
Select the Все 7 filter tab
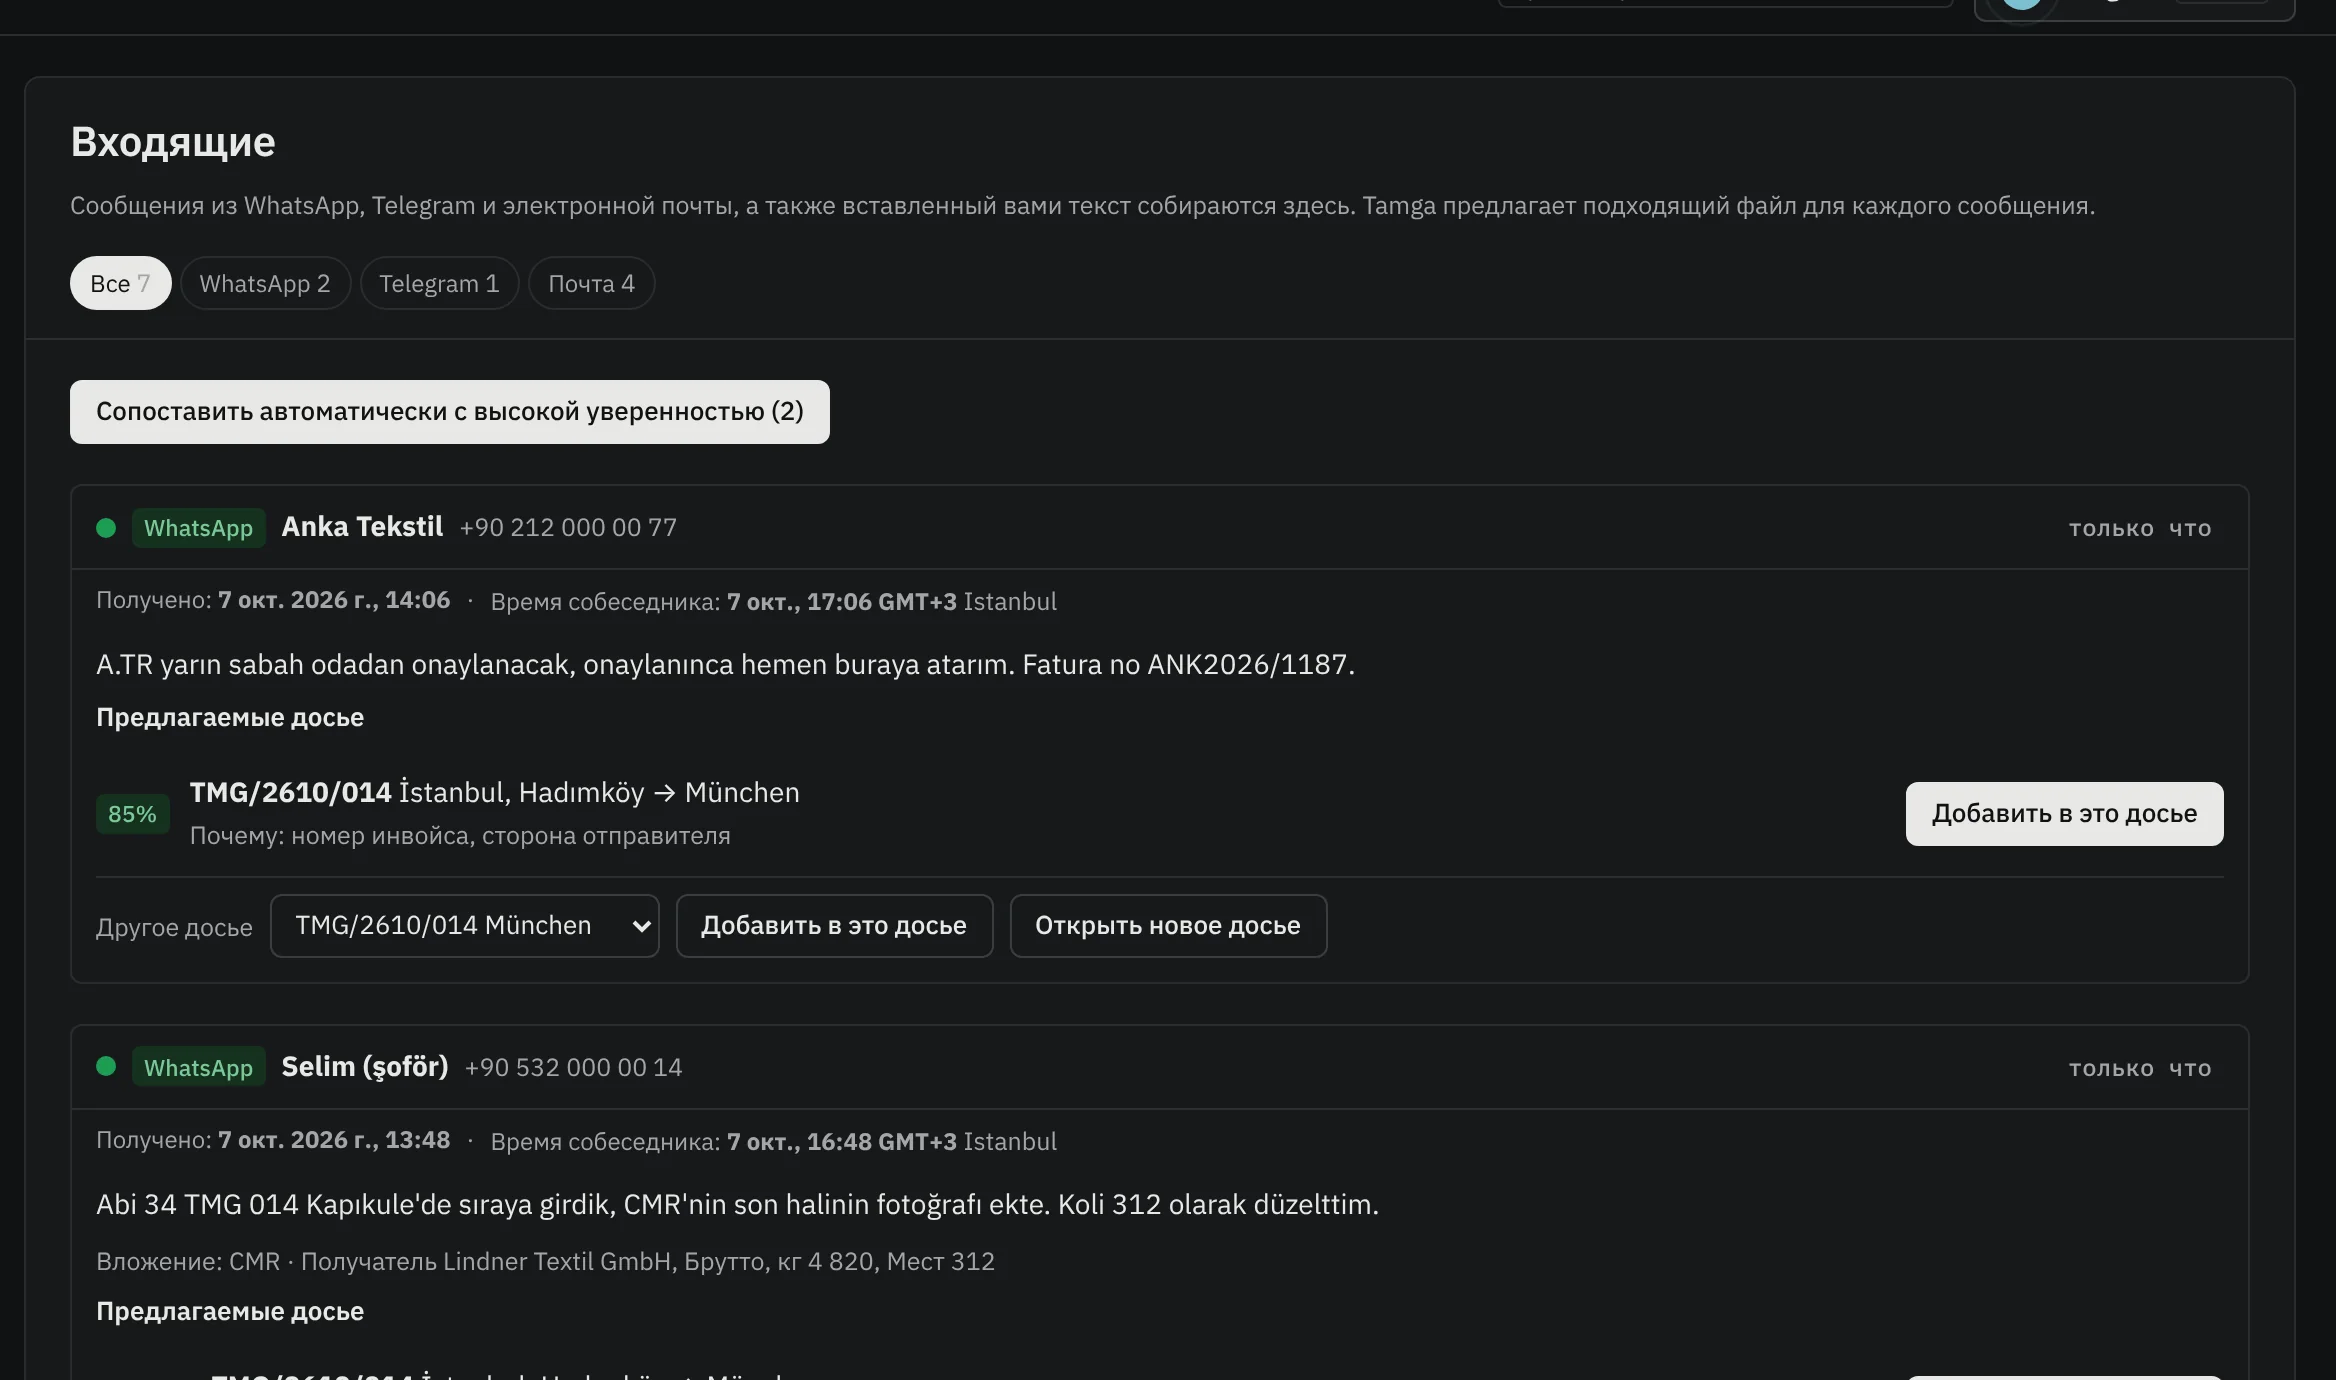pyautogui.click(x=120, y=283)
